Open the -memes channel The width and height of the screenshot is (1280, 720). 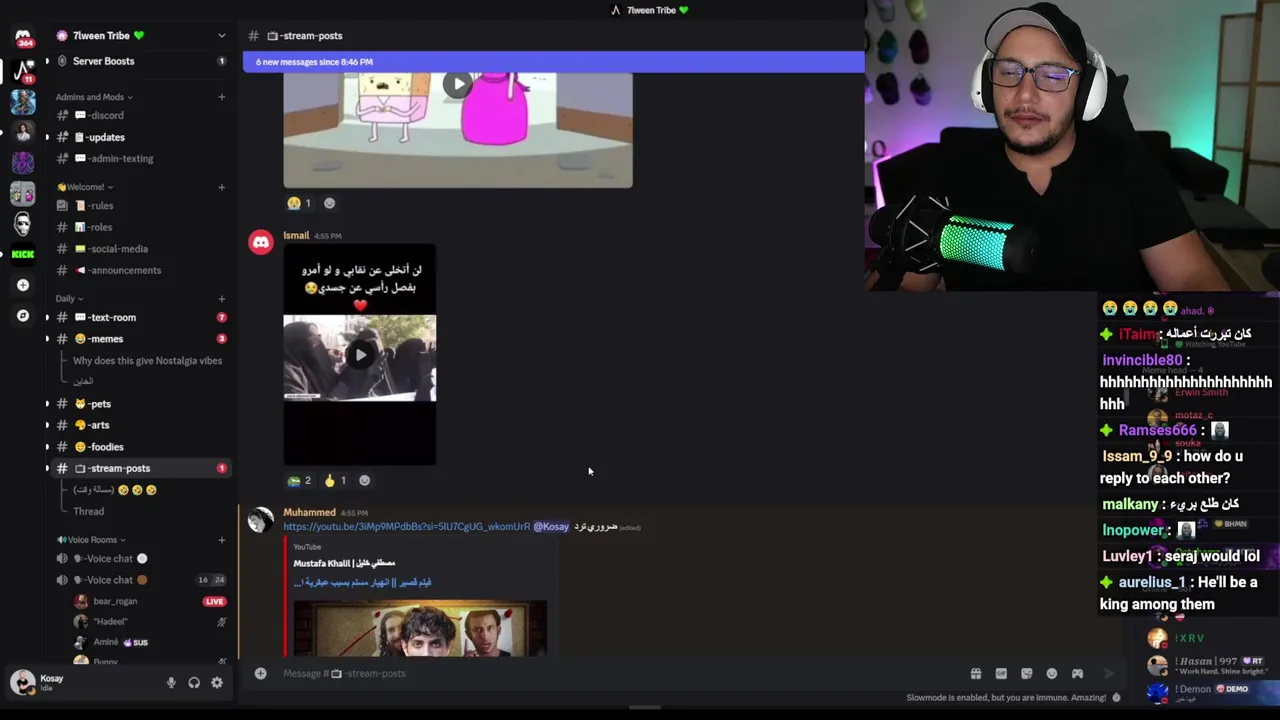[x=141, y=339]
